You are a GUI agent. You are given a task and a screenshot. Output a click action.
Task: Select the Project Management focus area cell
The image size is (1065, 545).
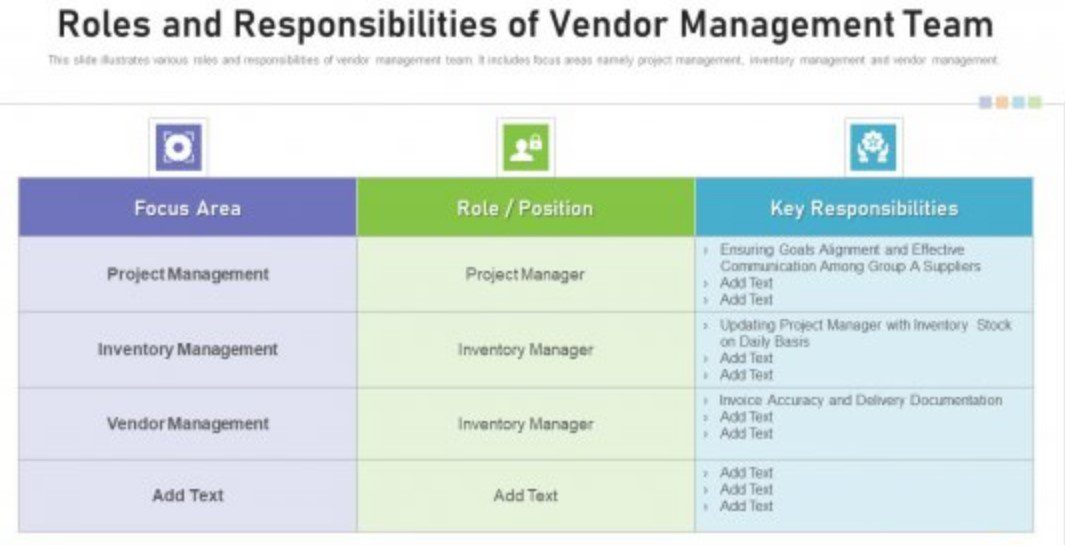(x=188, y=274)
